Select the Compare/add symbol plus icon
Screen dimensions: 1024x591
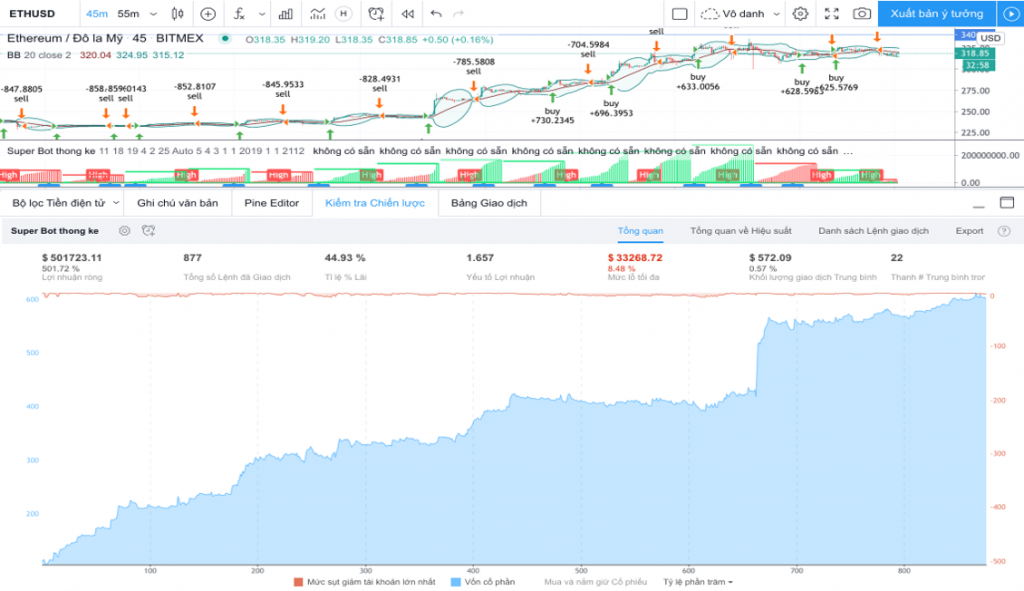207,14
